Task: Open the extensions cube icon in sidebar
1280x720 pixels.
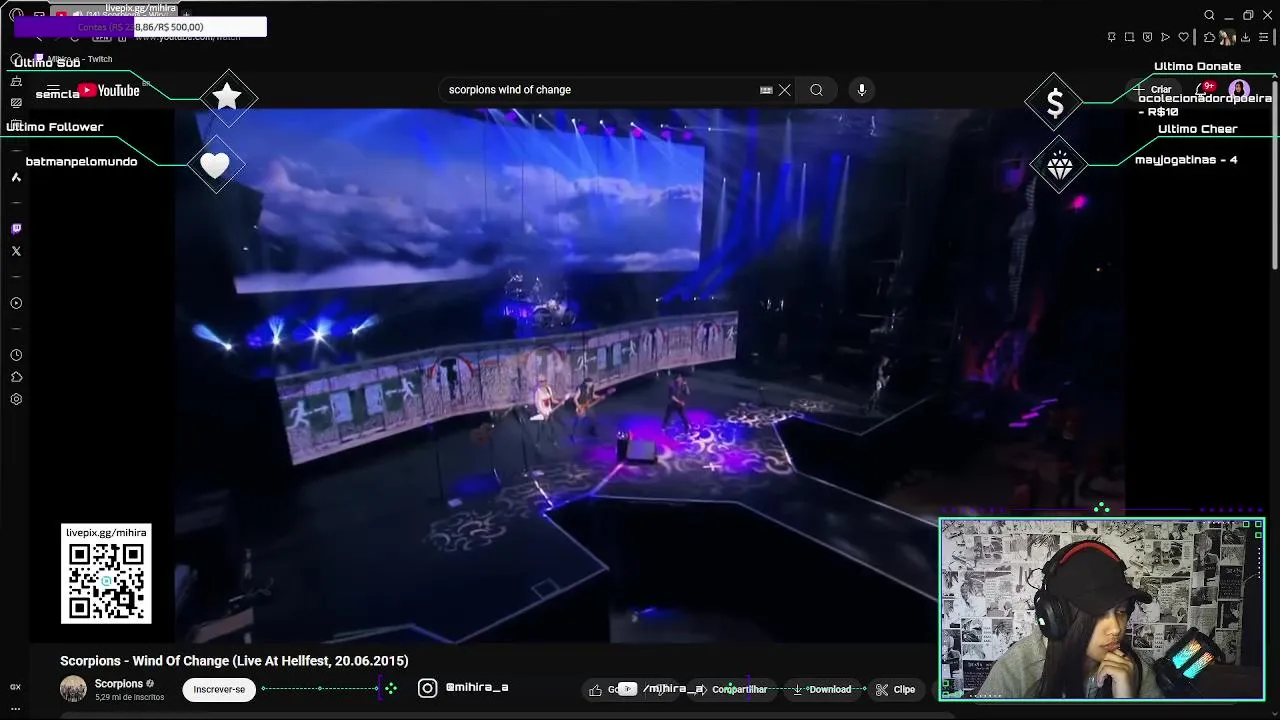Action: 16,377
